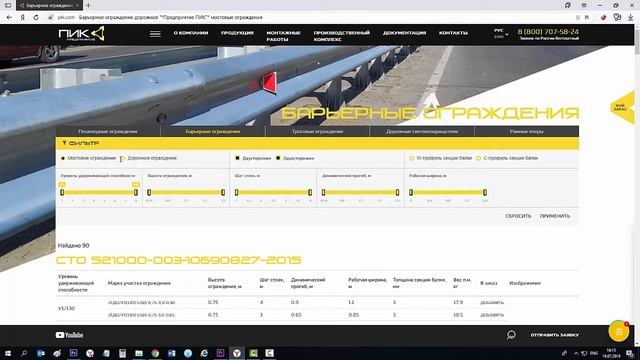The image size is (640, 360).
Task: Click the red extension icon in address bar
Action: tap(604, 18)
